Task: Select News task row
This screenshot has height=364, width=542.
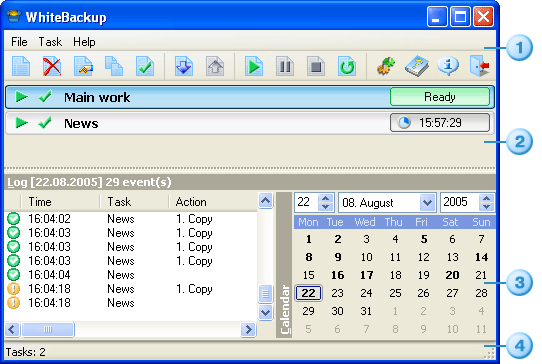Action: coord(250,122)
